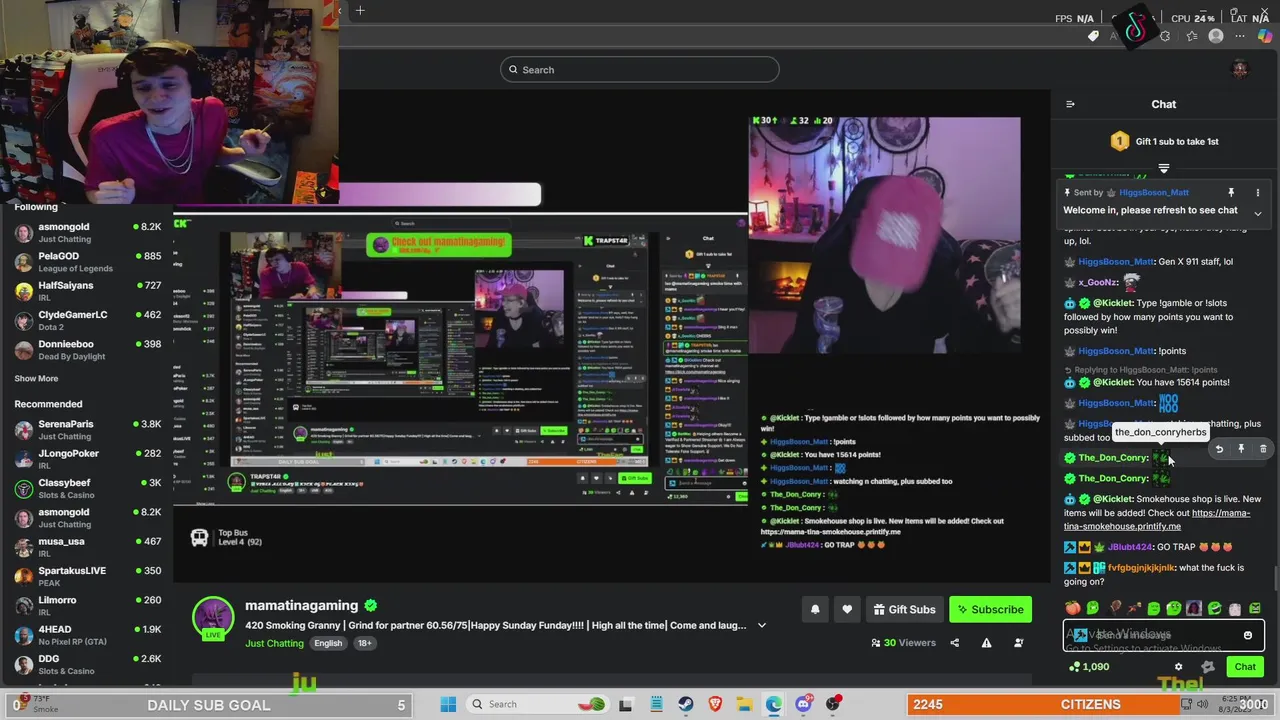This screenshot has width=1280, height=720.
Task: Click the Windows Start button
Action: click(x=447, y=704)
